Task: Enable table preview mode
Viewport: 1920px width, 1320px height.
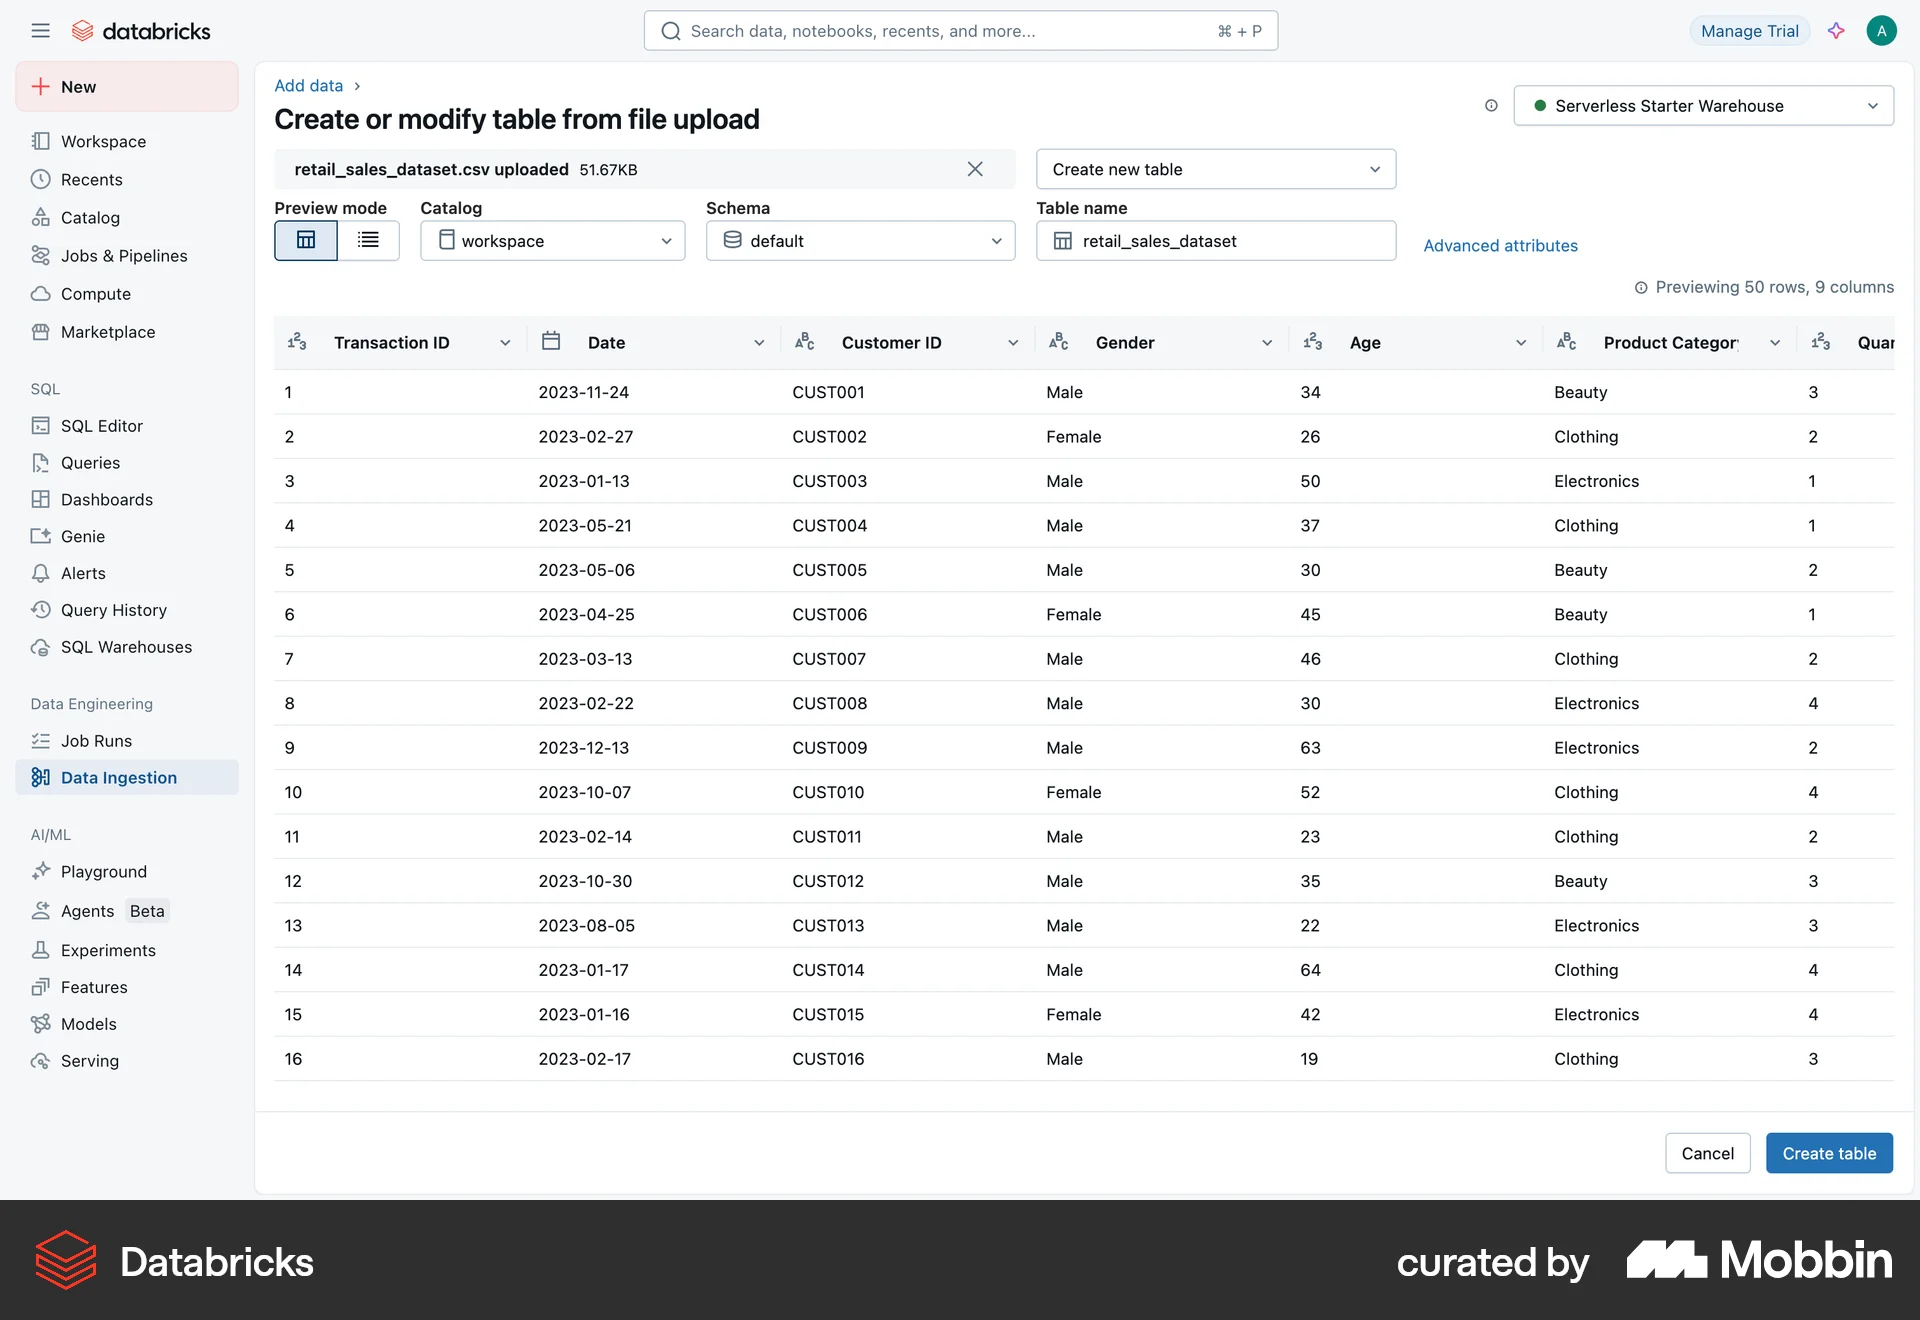Action: tap(305, 240)
